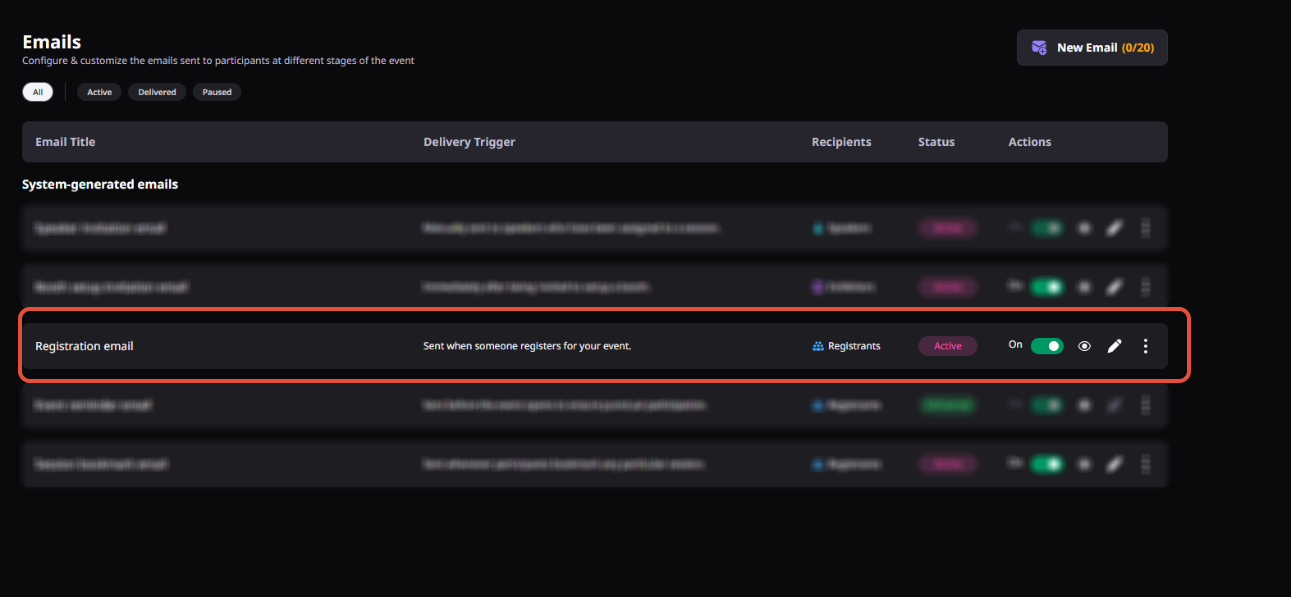
Task: Toggle the switch in the second blurred row
Action: [1047, 287]
